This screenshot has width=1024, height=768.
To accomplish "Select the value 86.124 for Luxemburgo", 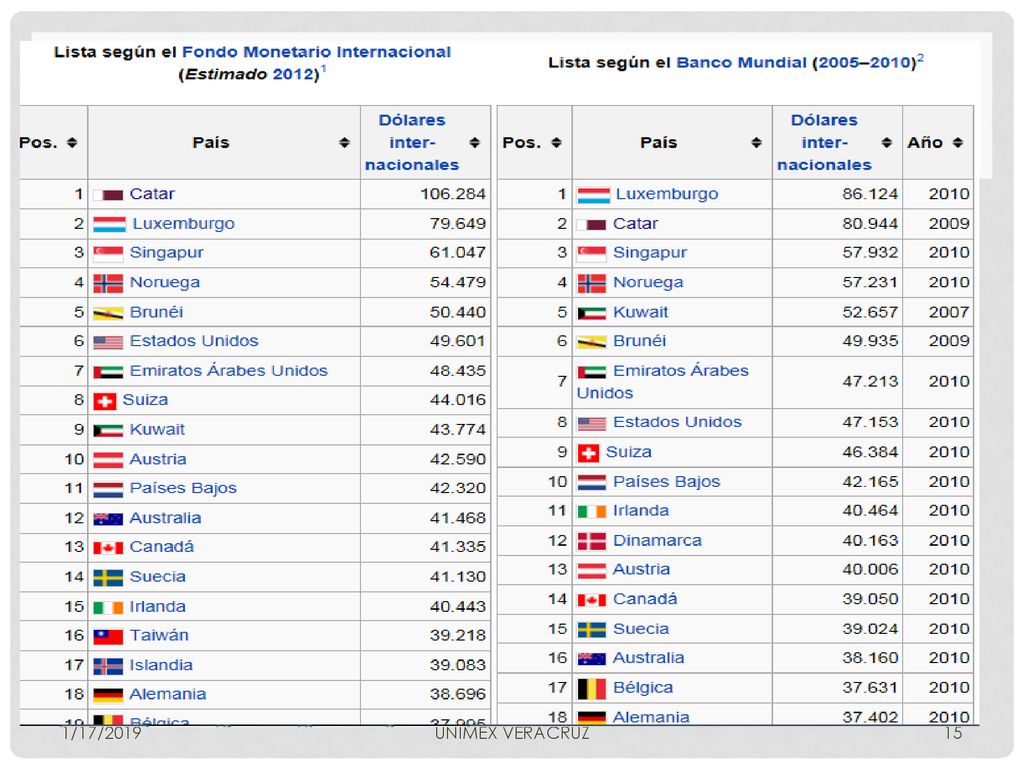I will pos(870,194).
